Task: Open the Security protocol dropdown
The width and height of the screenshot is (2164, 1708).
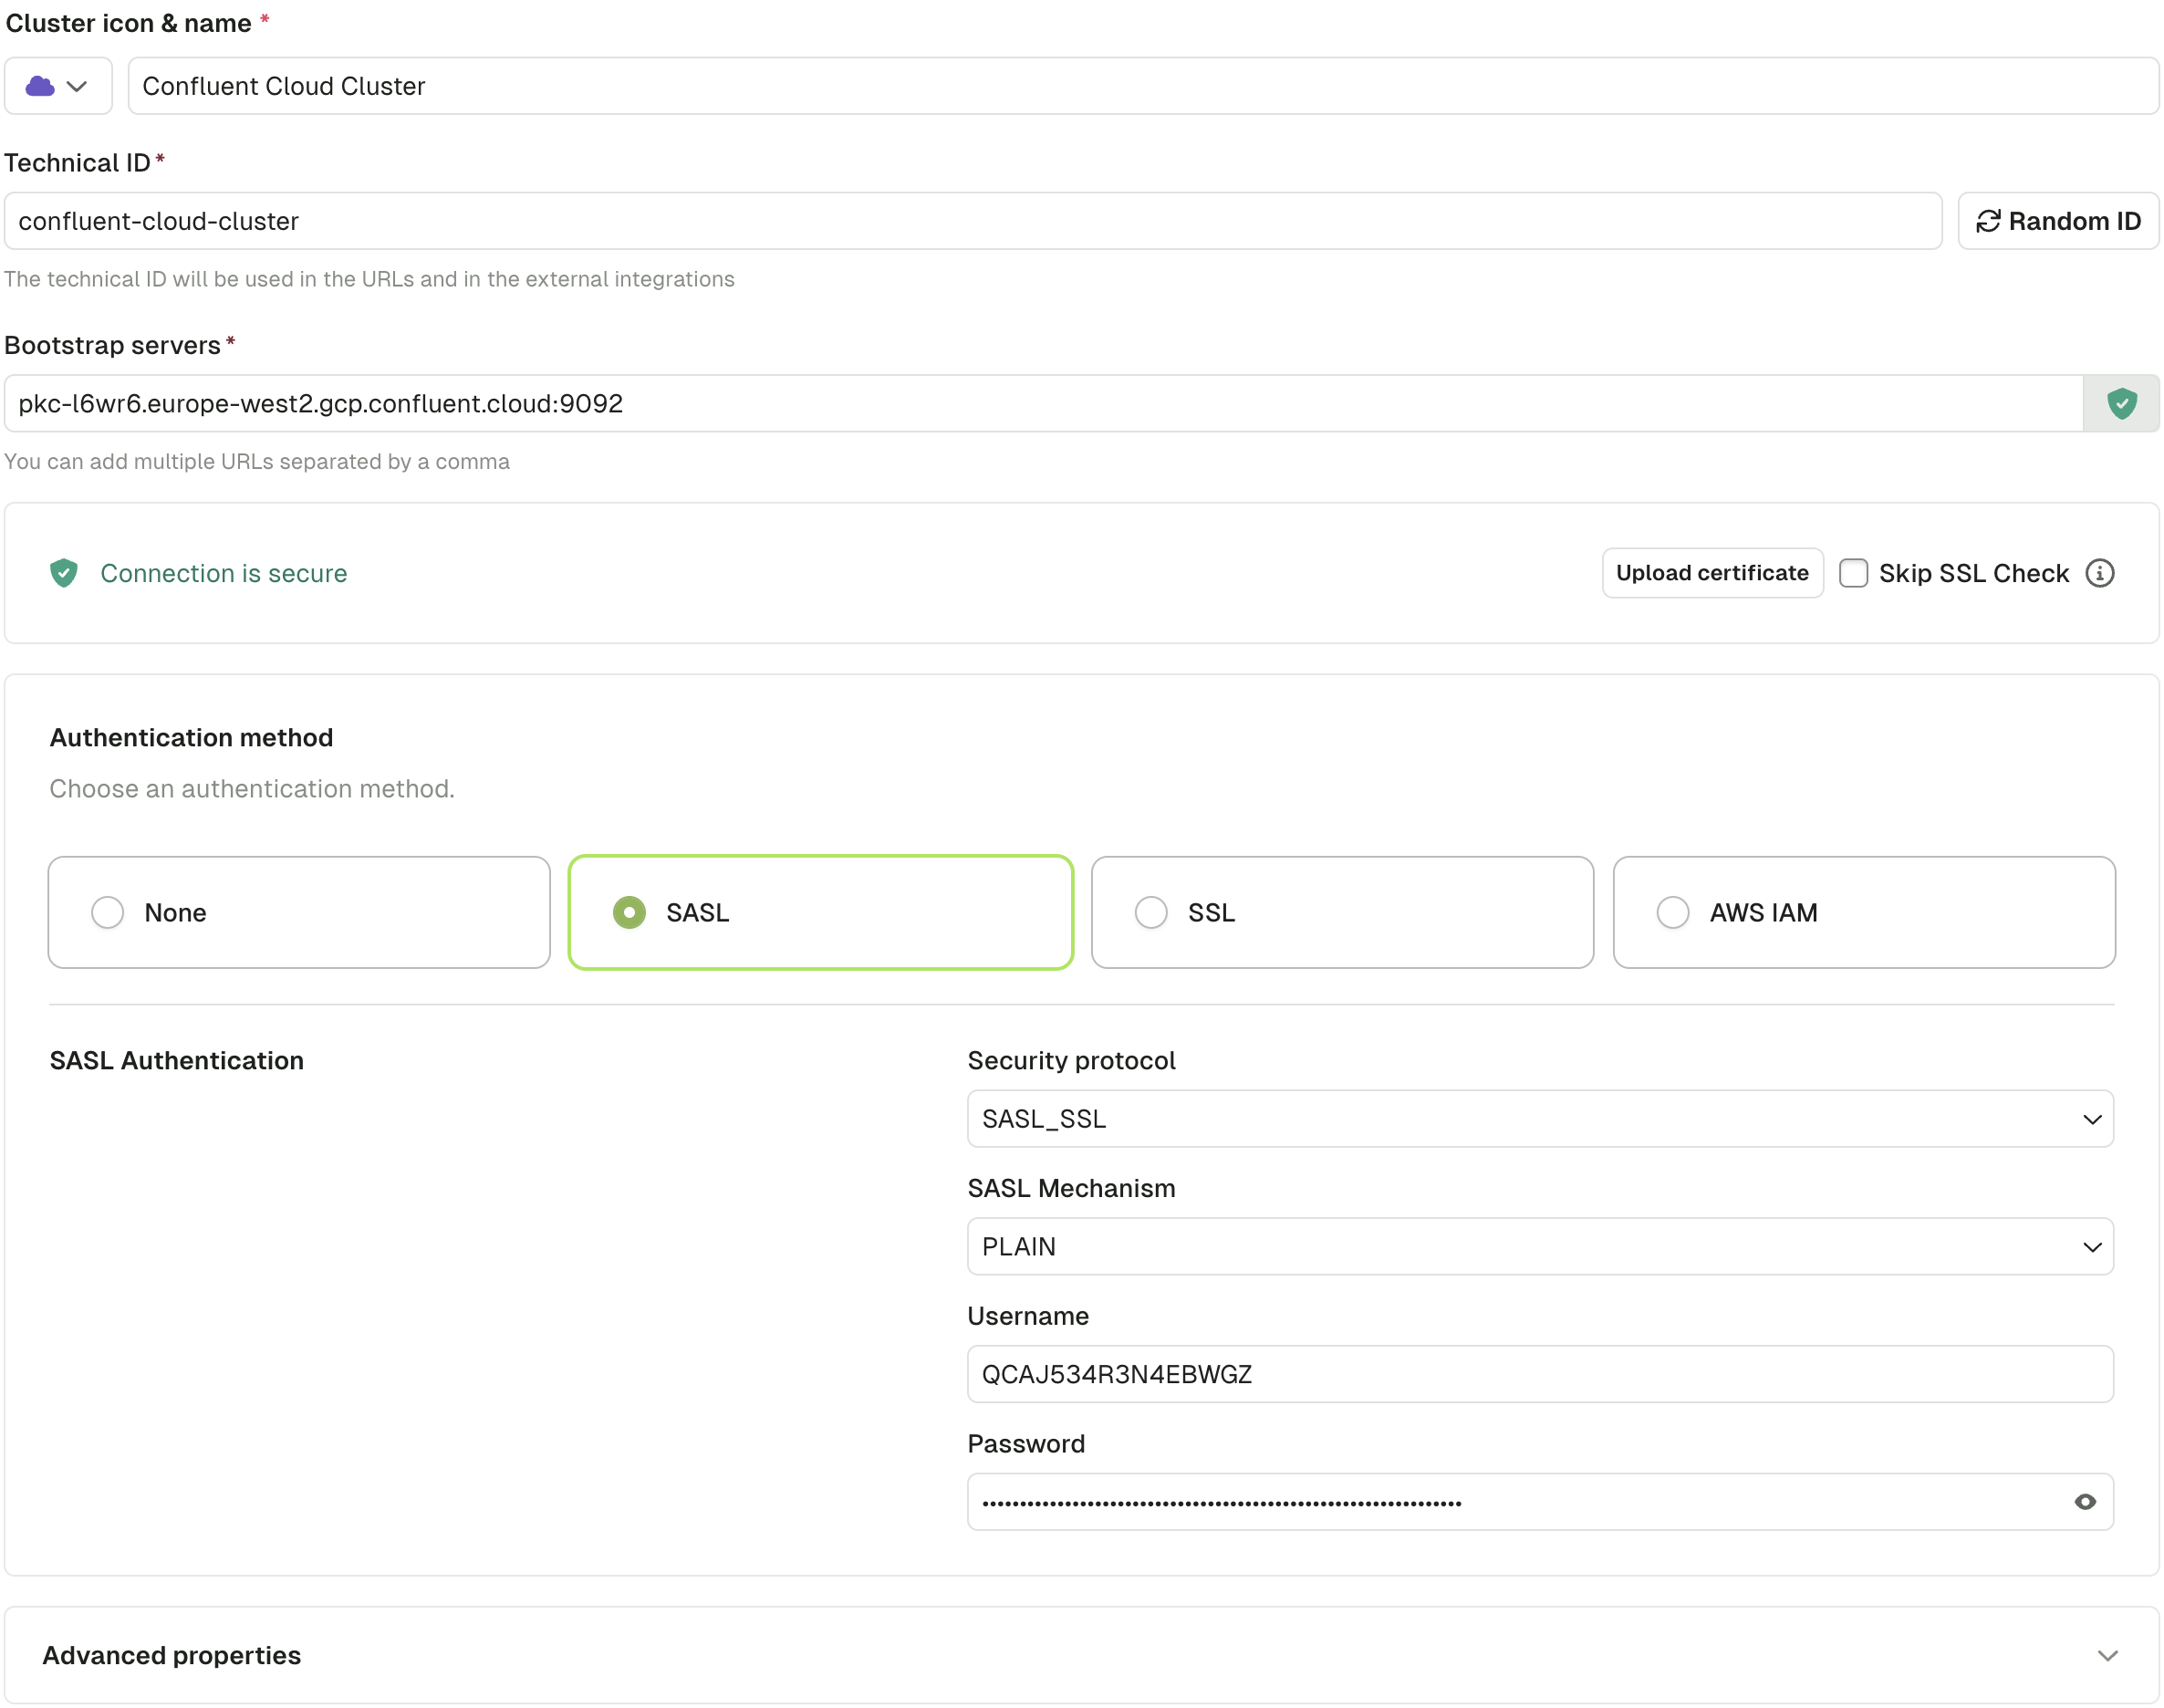Action: click(x=1540, y=1119)
